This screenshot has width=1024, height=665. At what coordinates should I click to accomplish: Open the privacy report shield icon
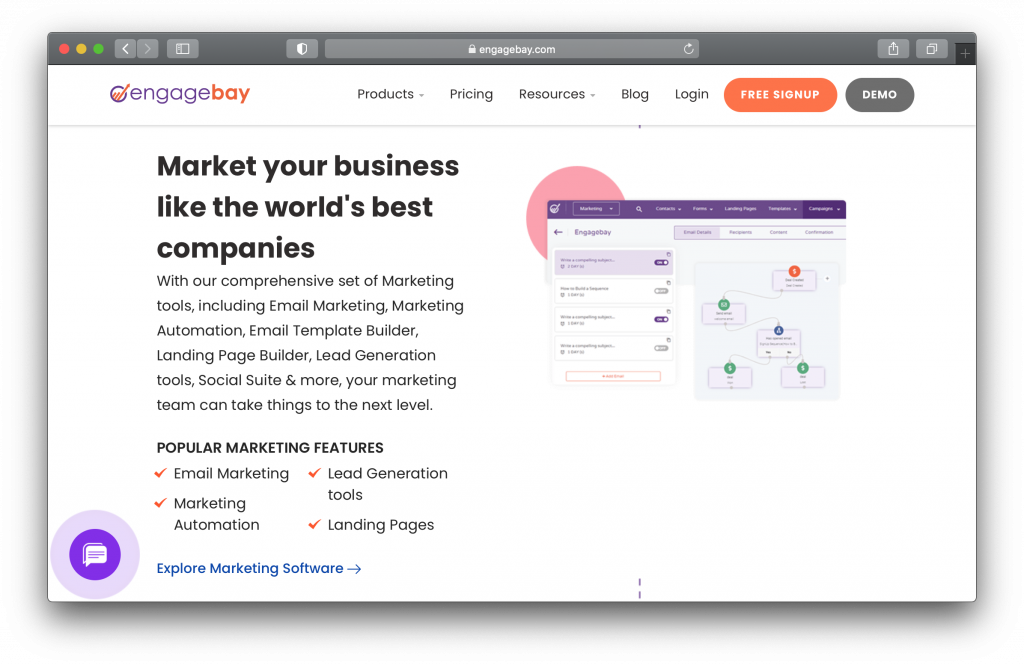302,49
